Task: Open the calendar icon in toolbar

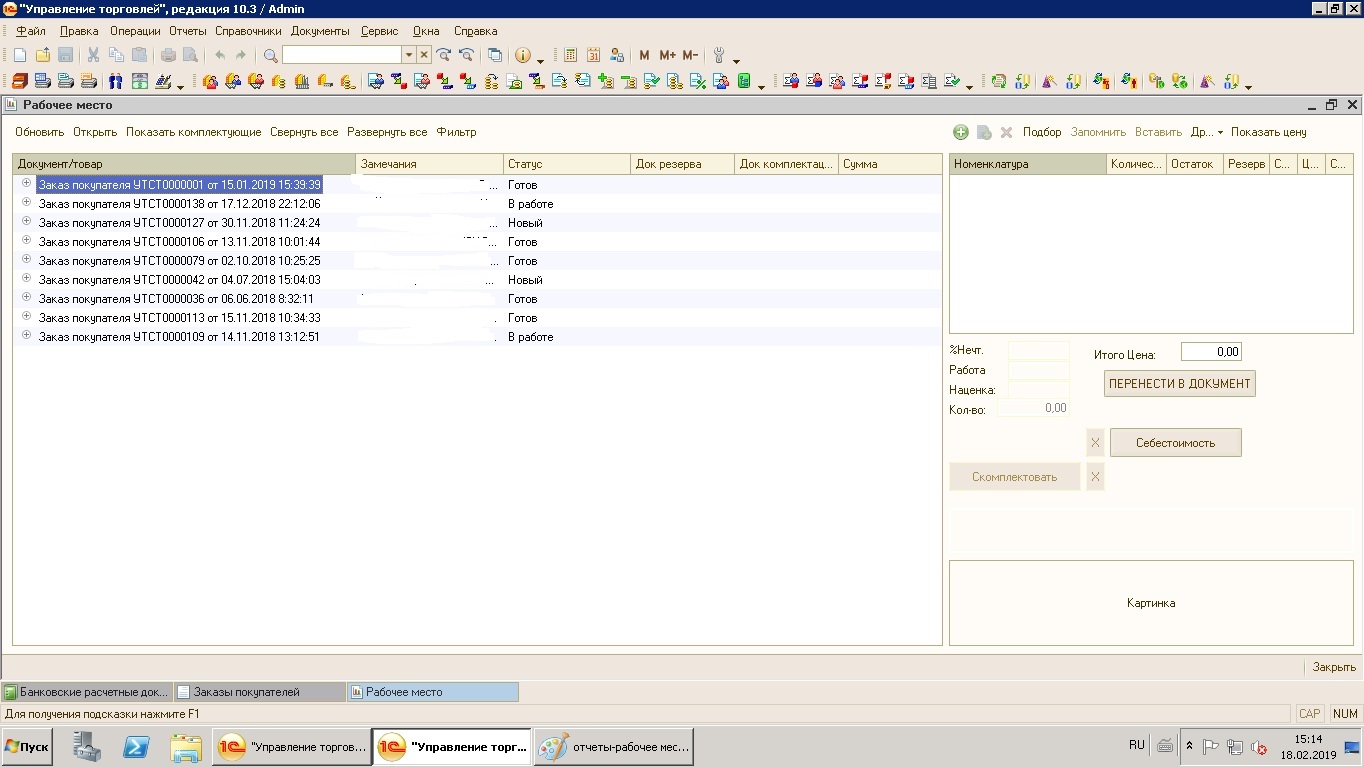Action: tap(594, 55)
